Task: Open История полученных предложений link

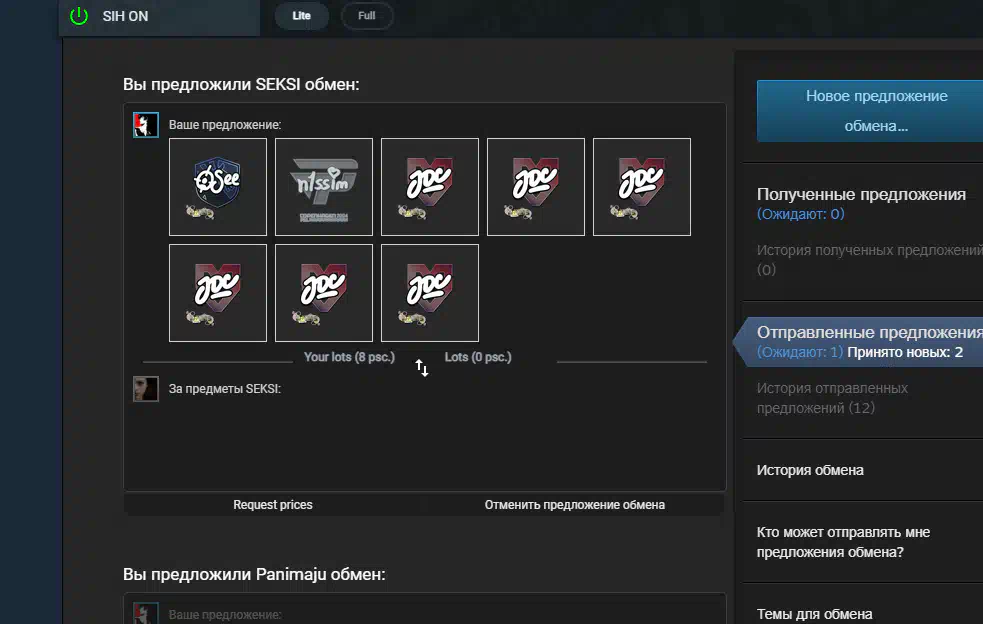Action: pyautogui.click(x=870, y=260)
